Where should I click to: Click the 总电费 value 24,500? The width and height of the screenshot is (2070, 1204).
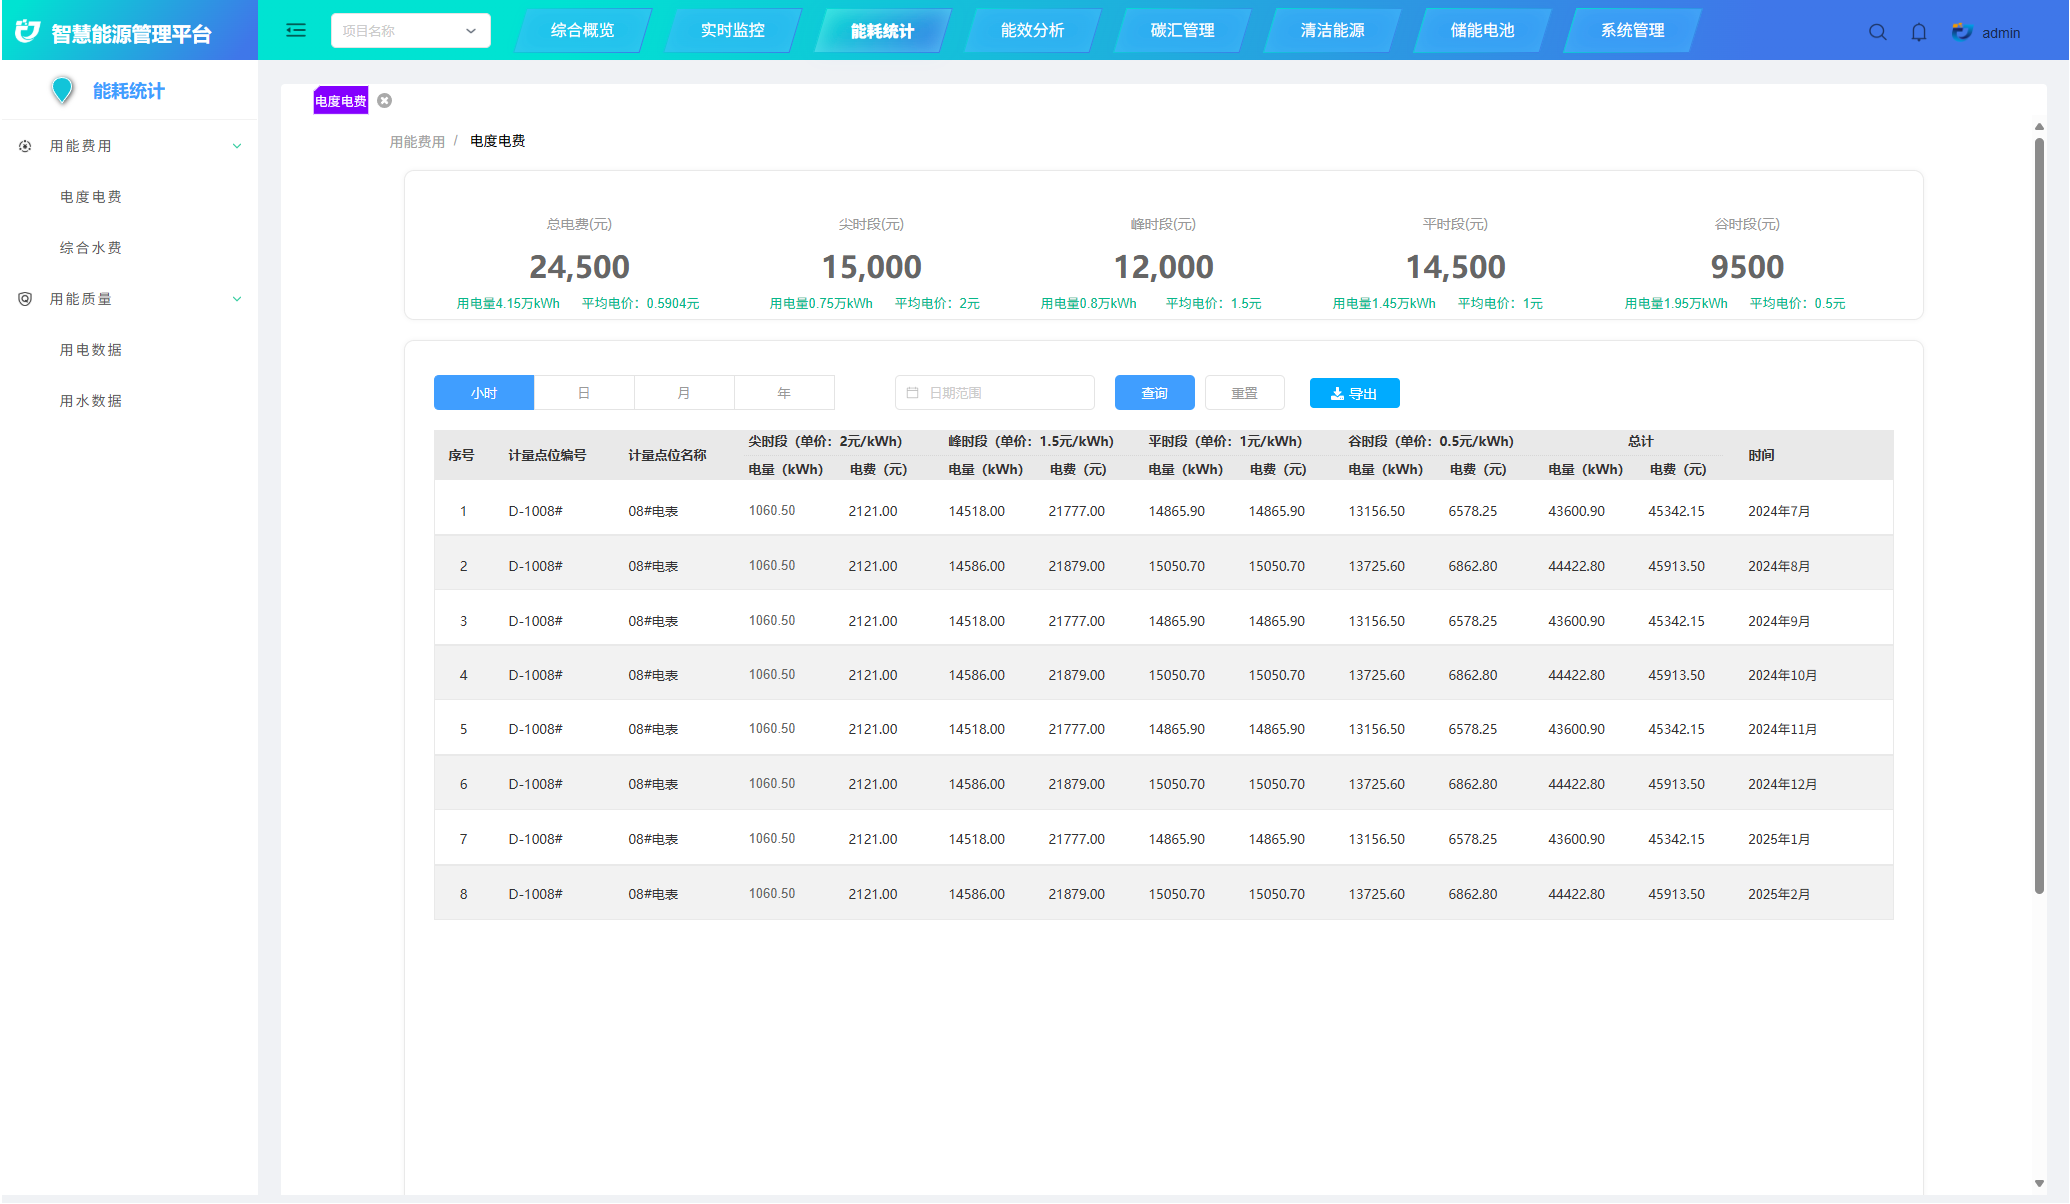tap(579, 267)
